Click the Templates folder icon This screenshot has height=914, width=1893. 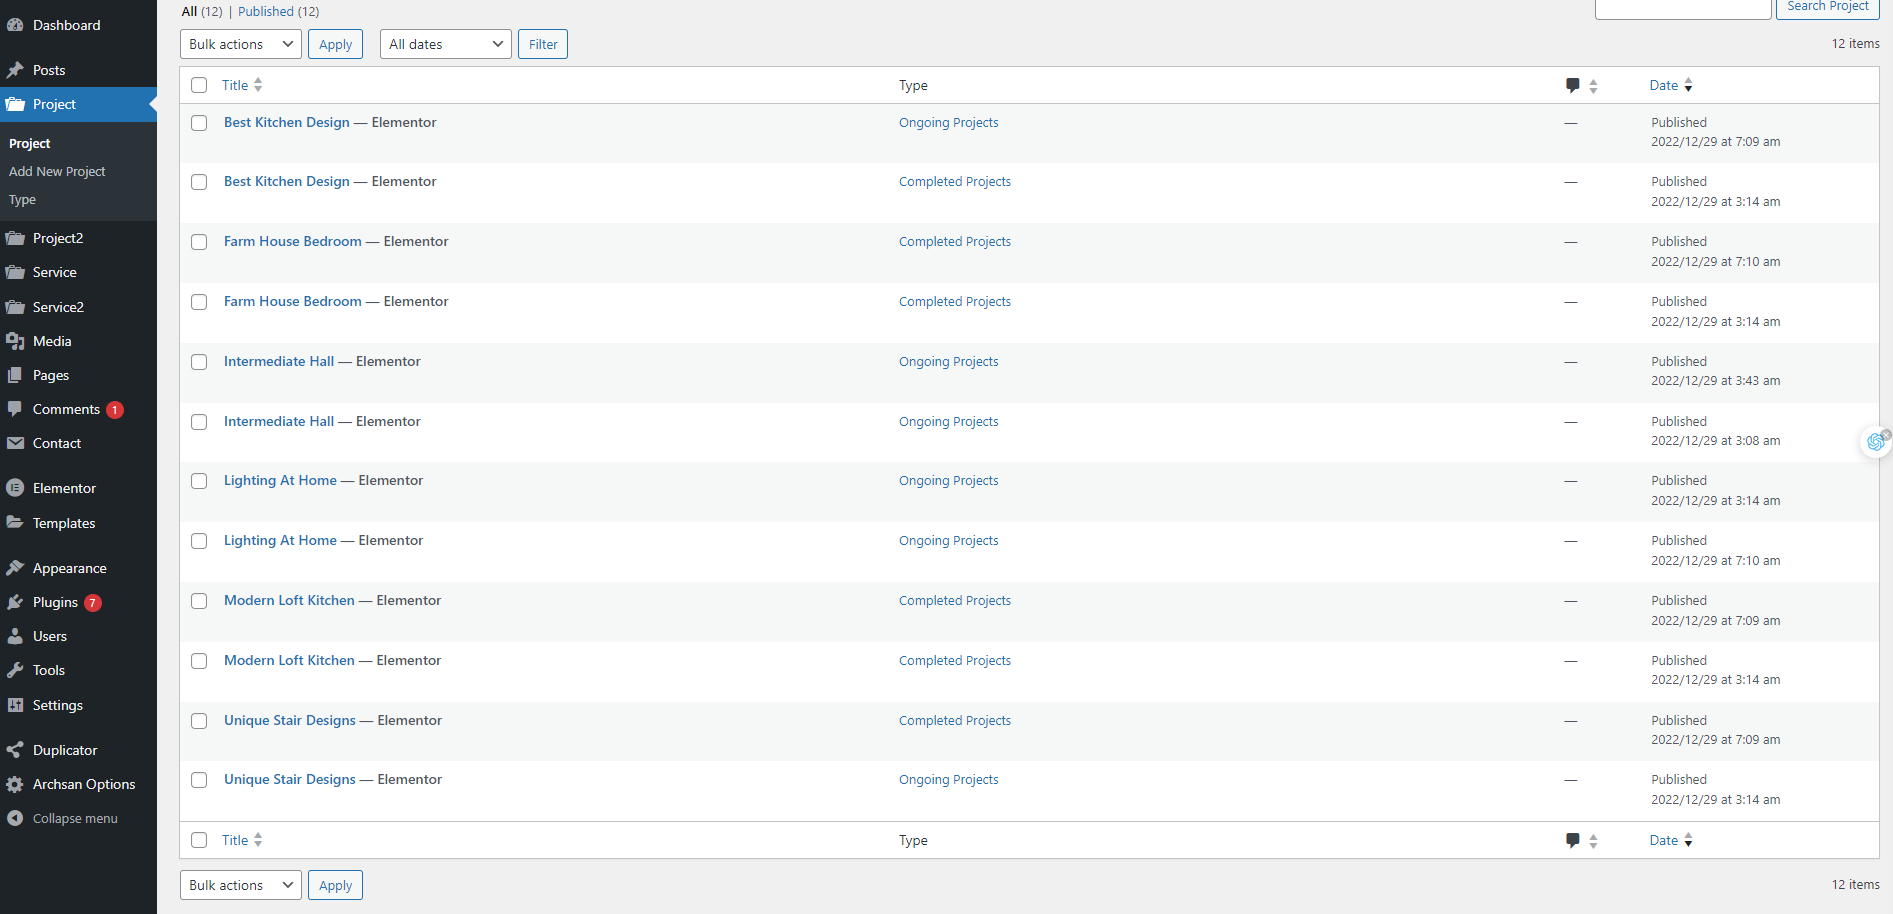15,523
